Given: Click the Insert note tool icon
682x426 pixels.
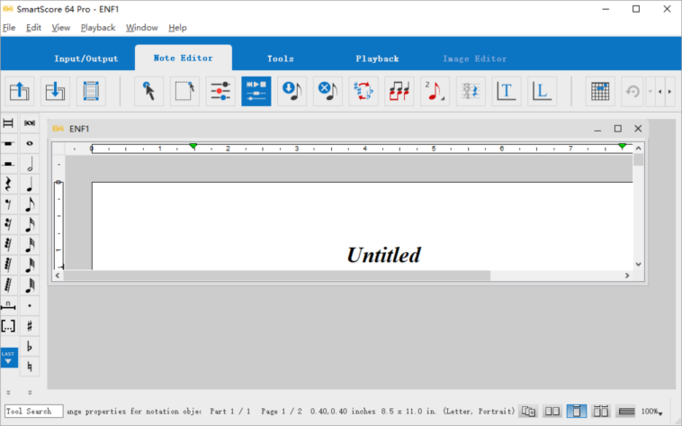Looking at the screenshot, I should coord(292,92).
